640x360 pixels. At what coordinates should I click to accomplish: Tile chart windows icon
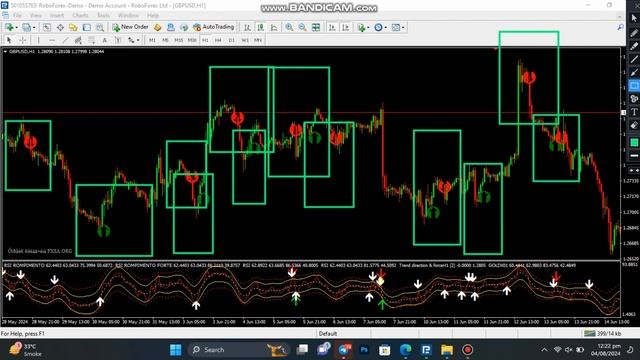pos(316,27)
